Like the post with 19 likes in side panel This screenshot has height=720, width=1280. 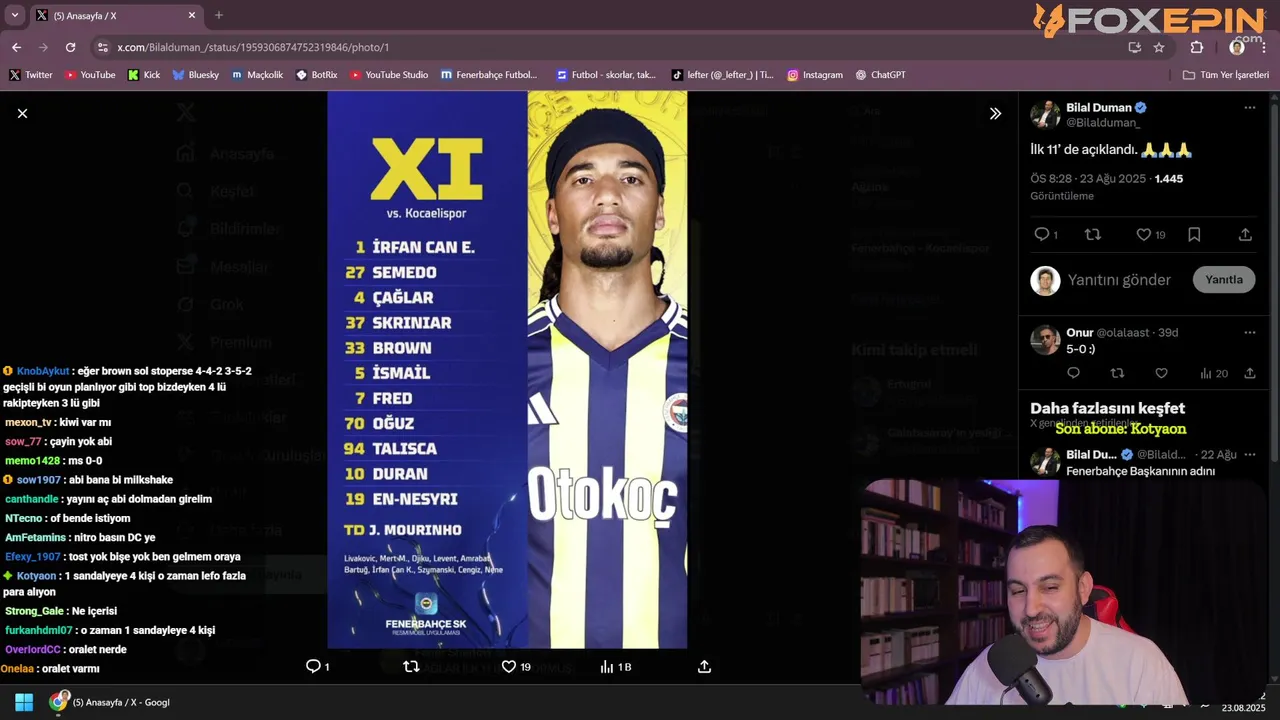[1144, 235]
